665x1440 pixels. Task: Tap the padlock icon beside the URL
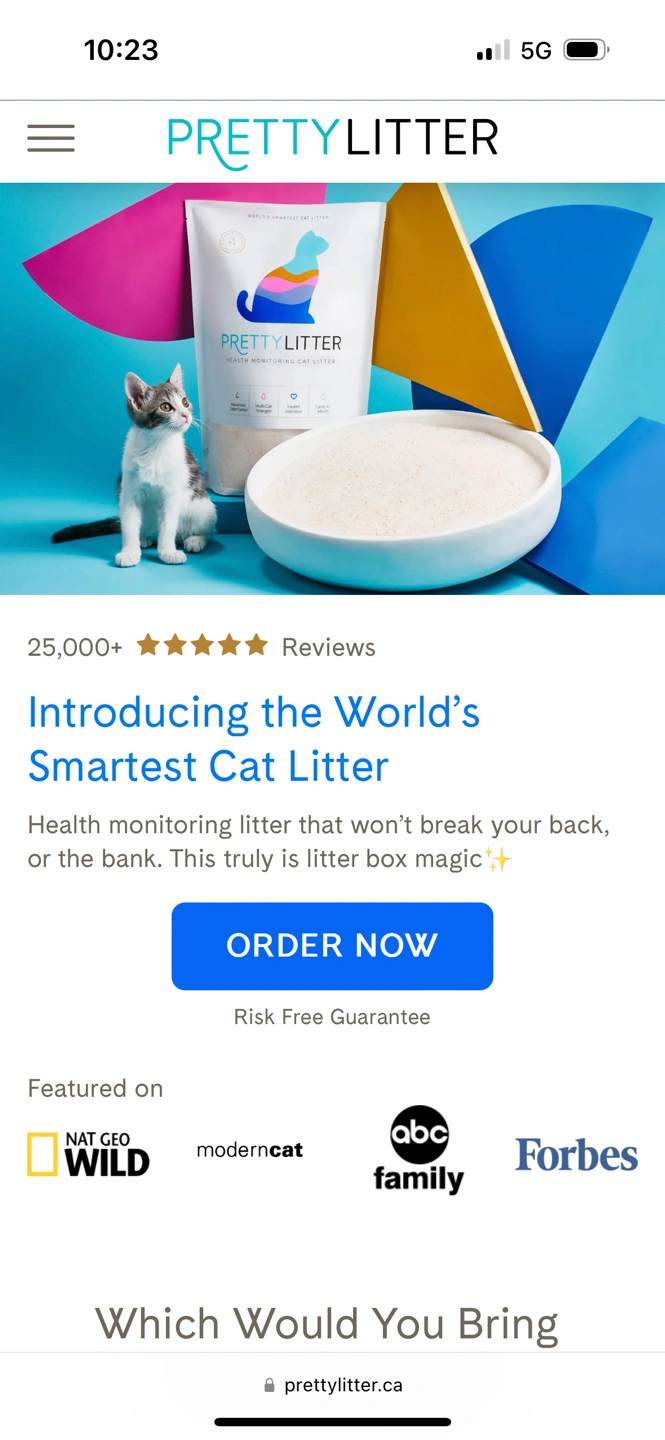click(269, 1386)
